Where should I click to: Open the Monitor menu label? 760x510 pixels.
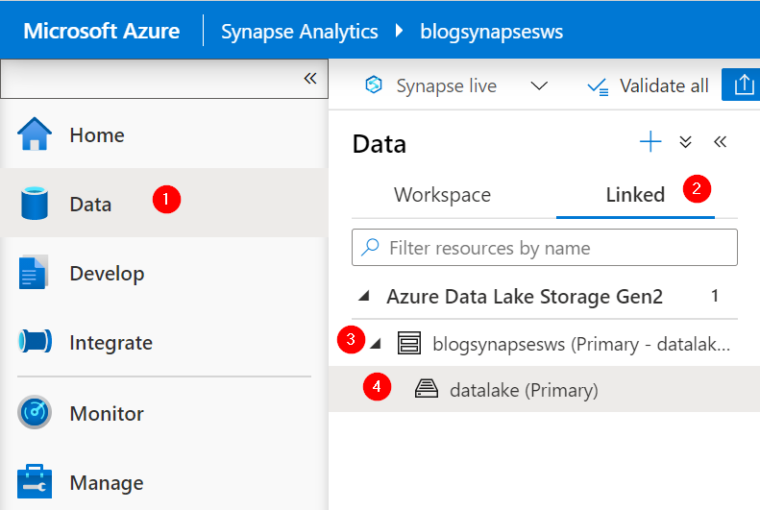tap(107, 414)
